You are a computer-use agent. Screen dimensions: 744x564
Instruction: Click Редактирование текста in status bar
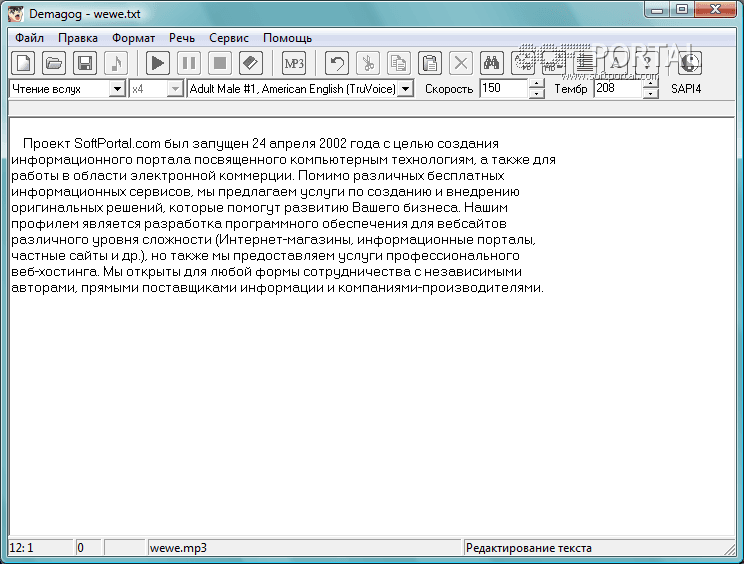tap(529, 548)
